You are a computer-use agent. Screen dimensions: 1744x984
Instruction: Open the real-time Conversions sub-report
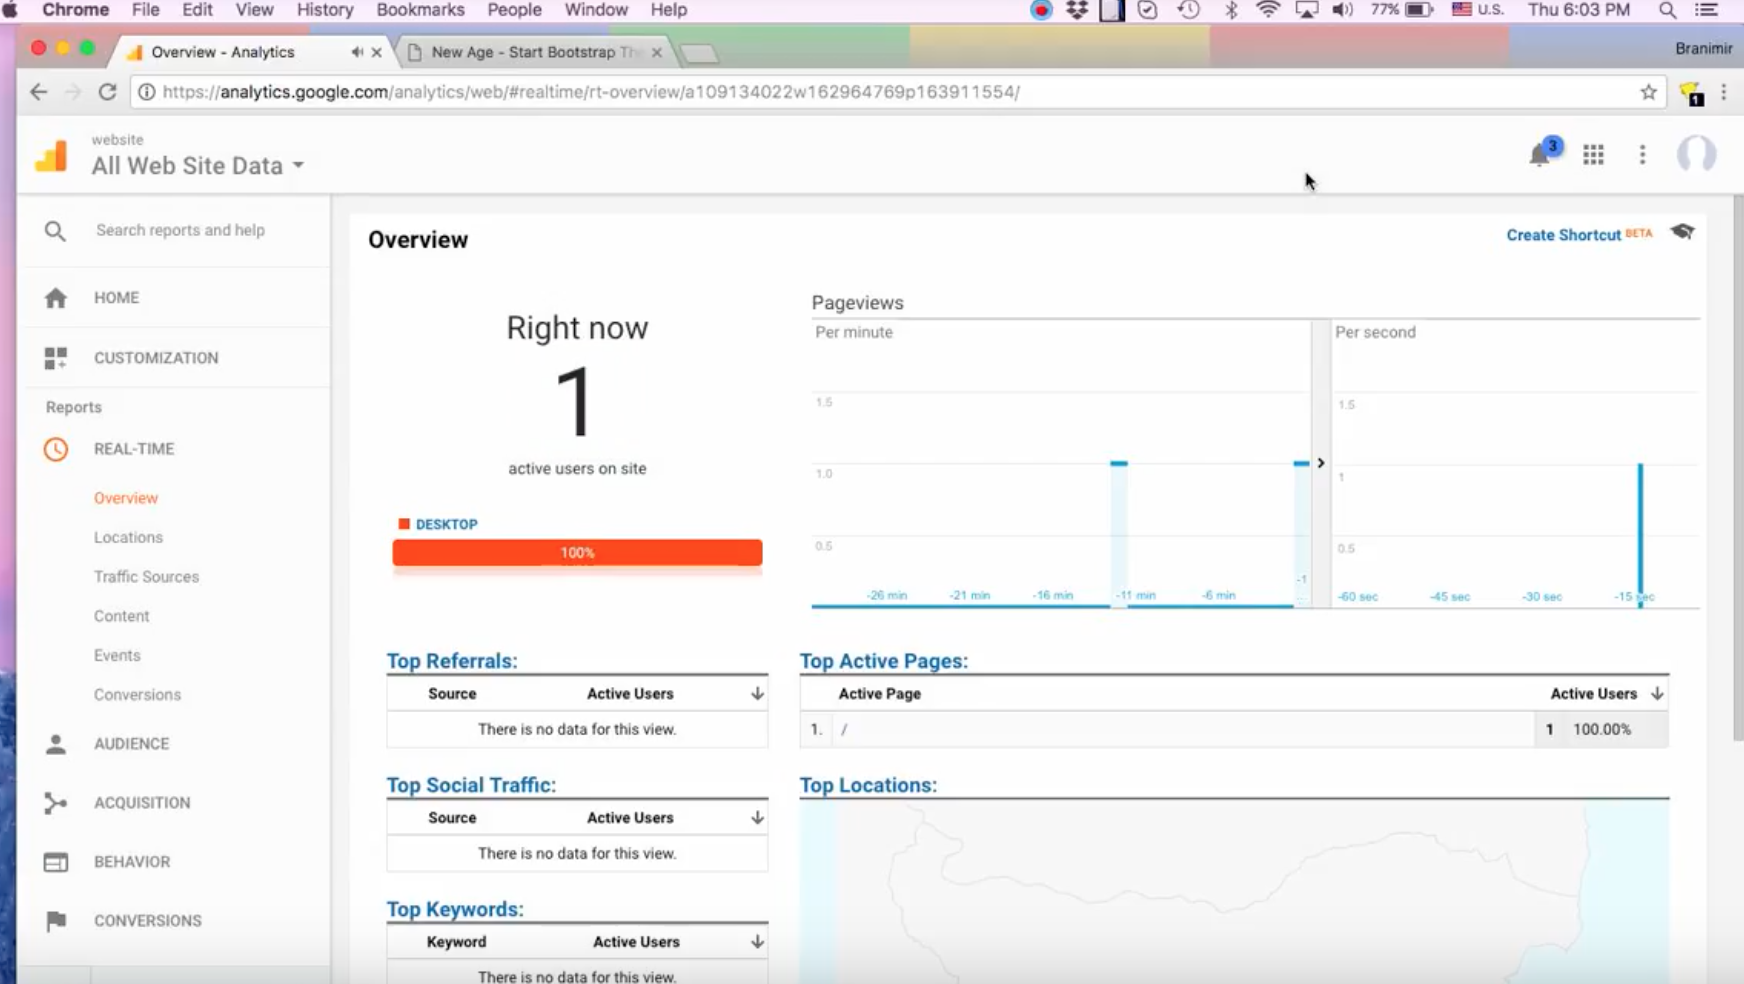pyautogui.click(x=137, y=695)
